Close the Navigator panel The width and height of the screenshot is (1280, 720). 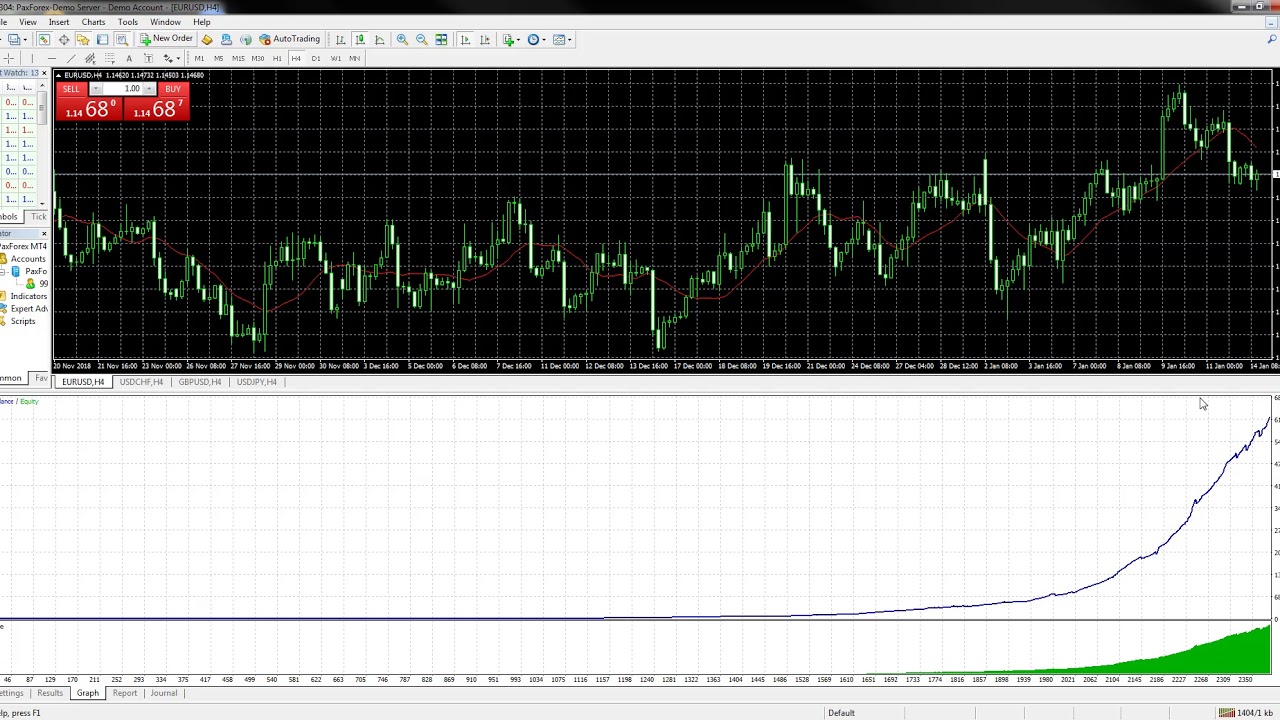tap(44, 234)
